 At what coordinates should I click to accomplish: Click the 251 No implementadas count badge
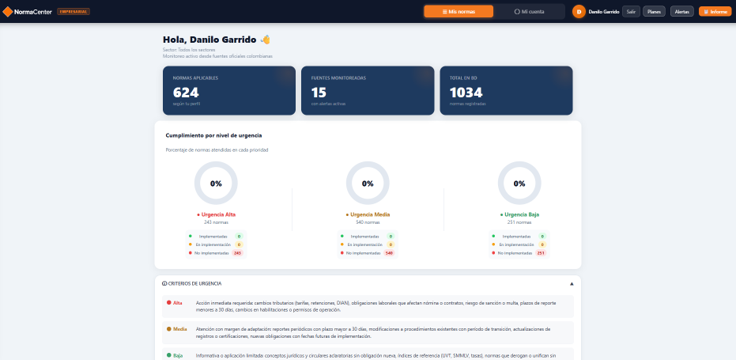(x=541, y=253)
